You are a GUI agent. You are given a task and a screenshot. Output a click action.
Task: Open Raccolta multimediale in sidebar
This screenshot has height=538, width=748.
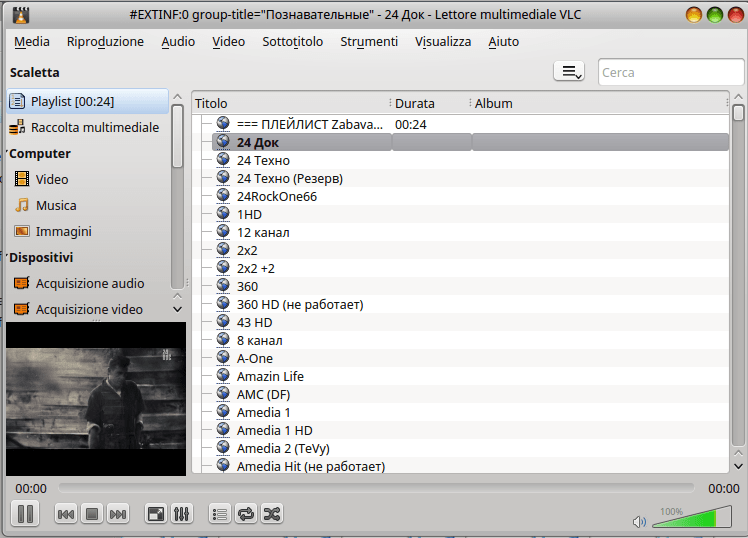coord(88,127)
